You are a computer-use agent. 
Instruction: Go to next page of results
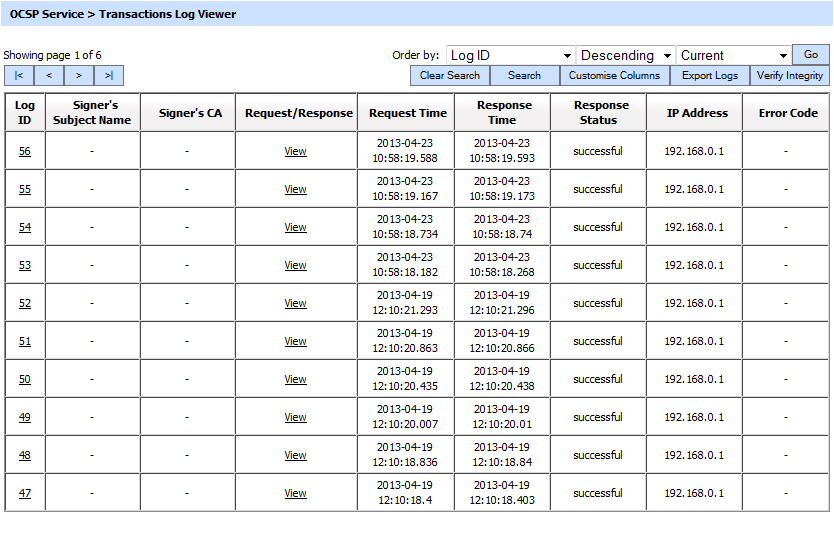click(x=79, y=76)
